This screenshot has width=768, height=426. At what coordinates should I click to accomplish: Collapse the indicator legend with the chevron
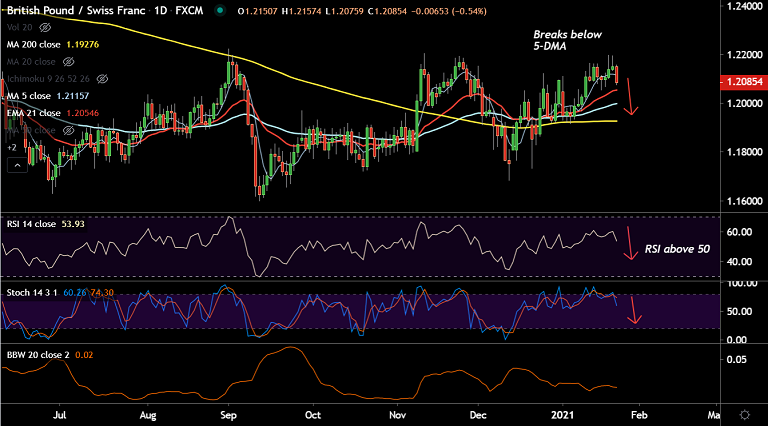pyautogui.click(x=17, y=166)
